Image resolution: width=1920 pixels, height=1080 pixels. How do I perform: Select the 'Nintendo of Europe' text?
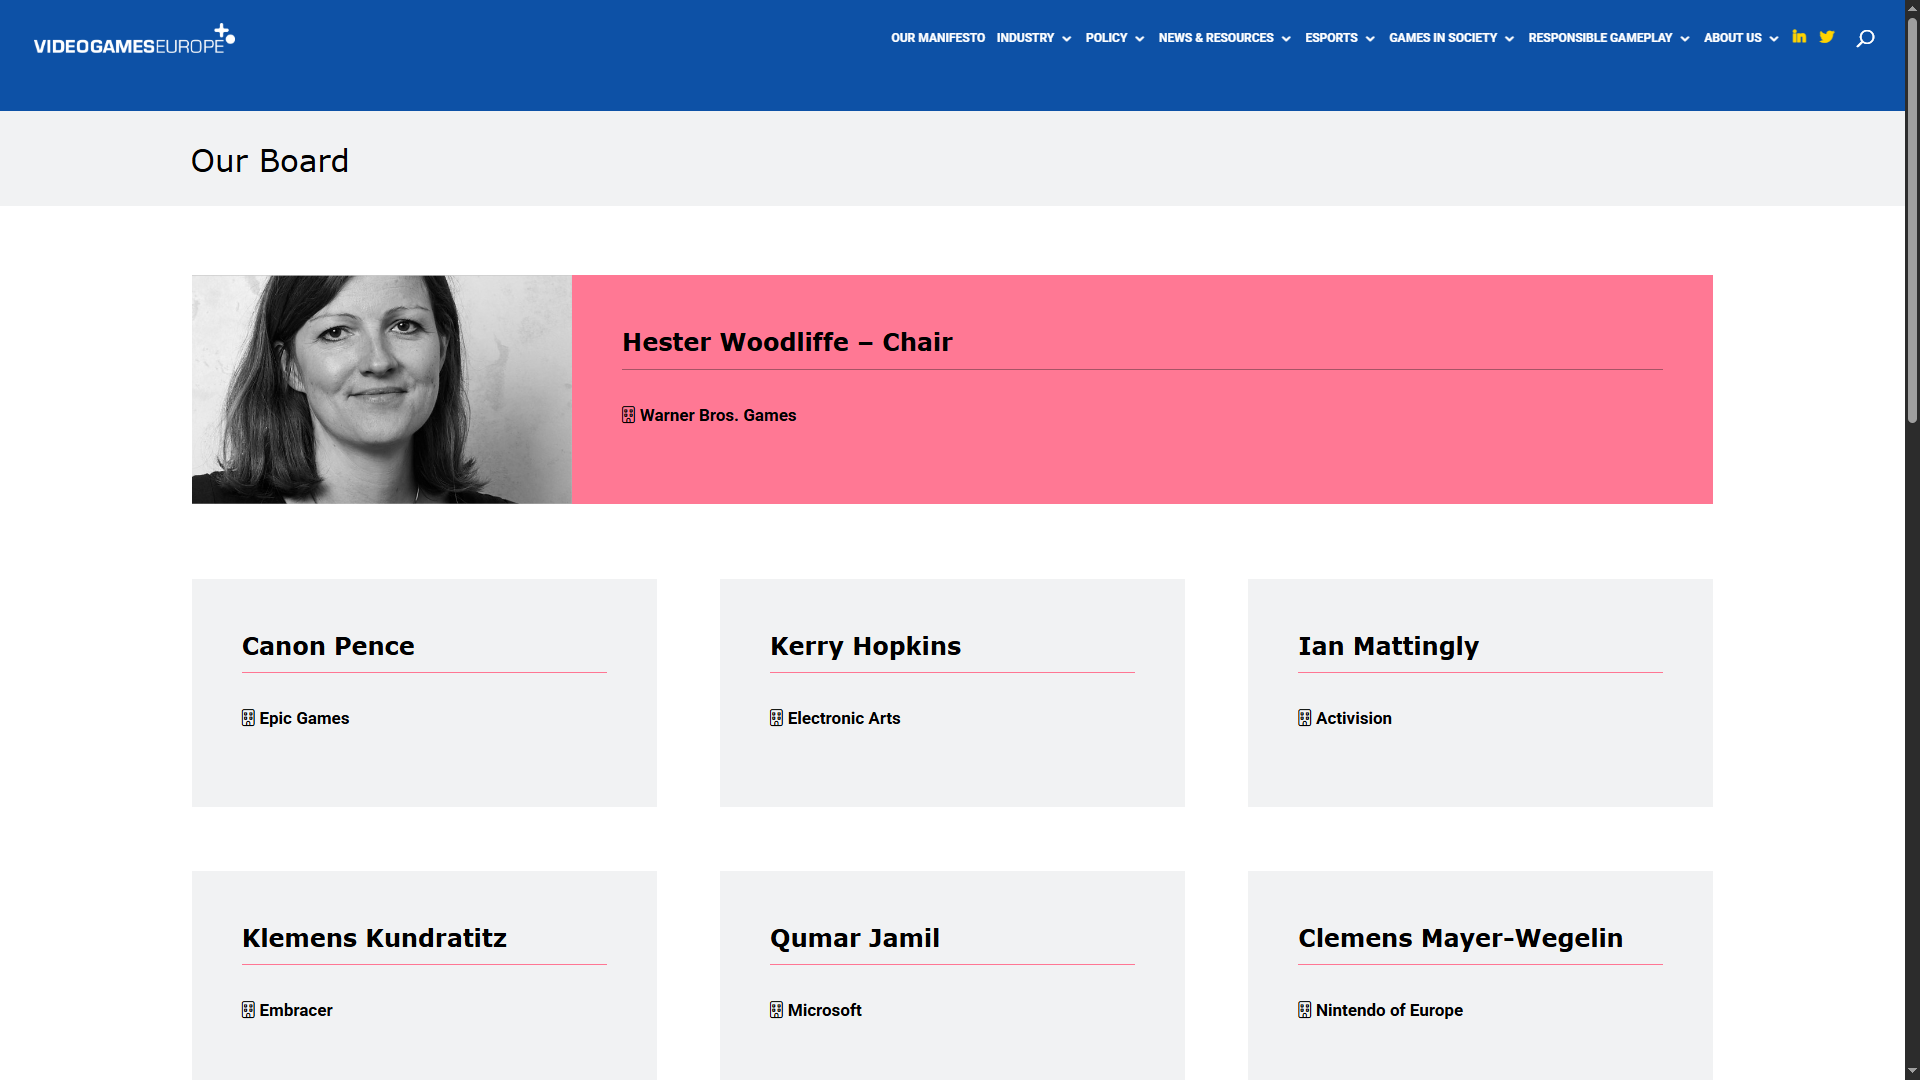click(1389, 1010)
